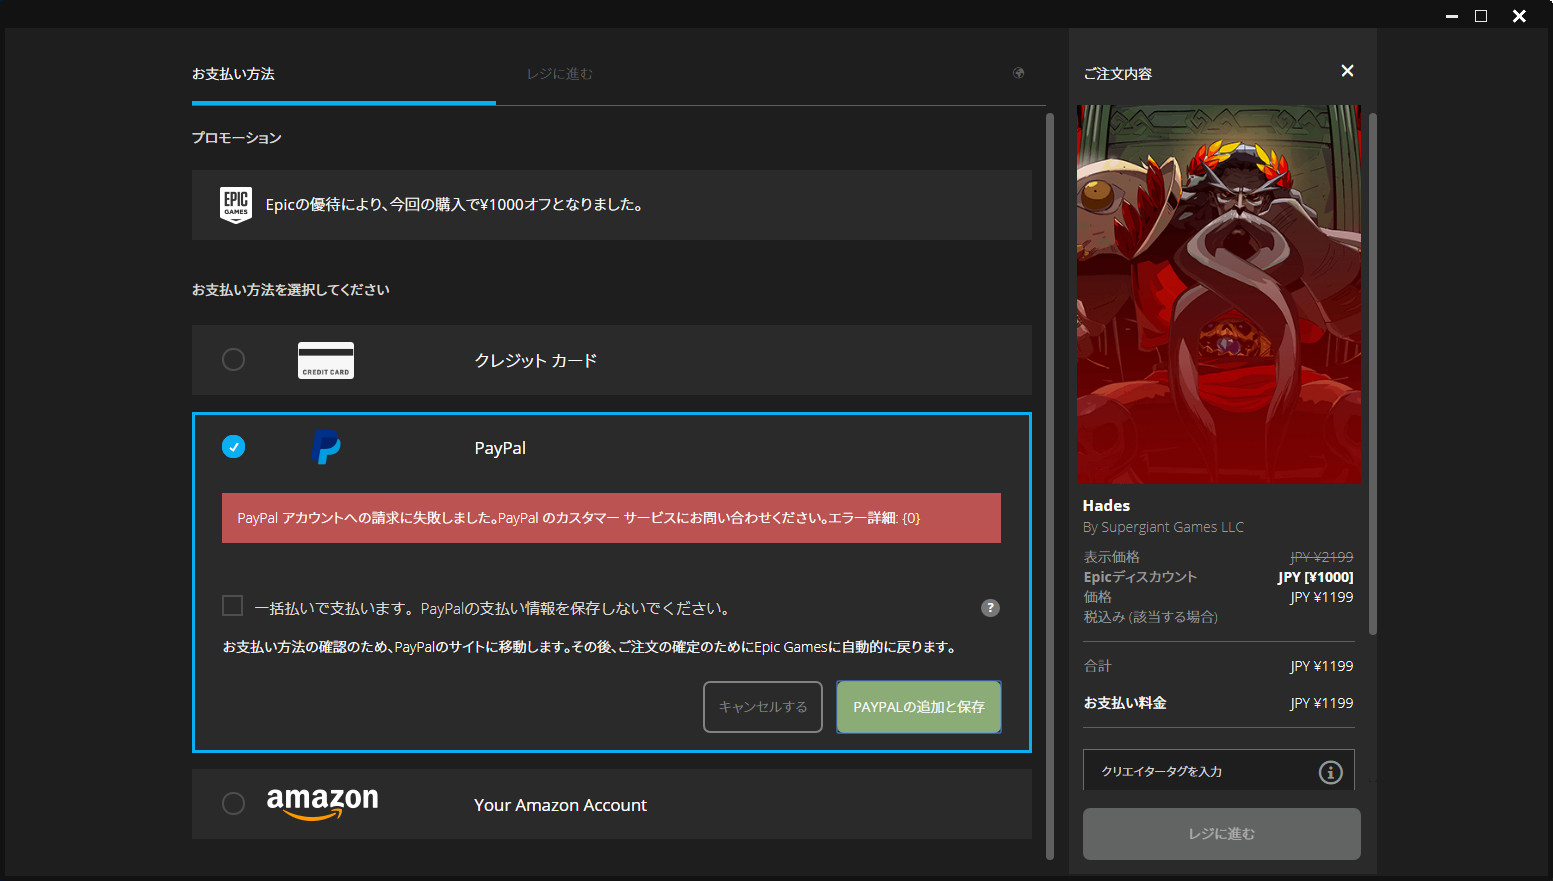Image resolution: width=1553 pixels, height=881 pixels.
Task: Tick the one-time PayPal payment checkbox
Action: tap(232, 605)
